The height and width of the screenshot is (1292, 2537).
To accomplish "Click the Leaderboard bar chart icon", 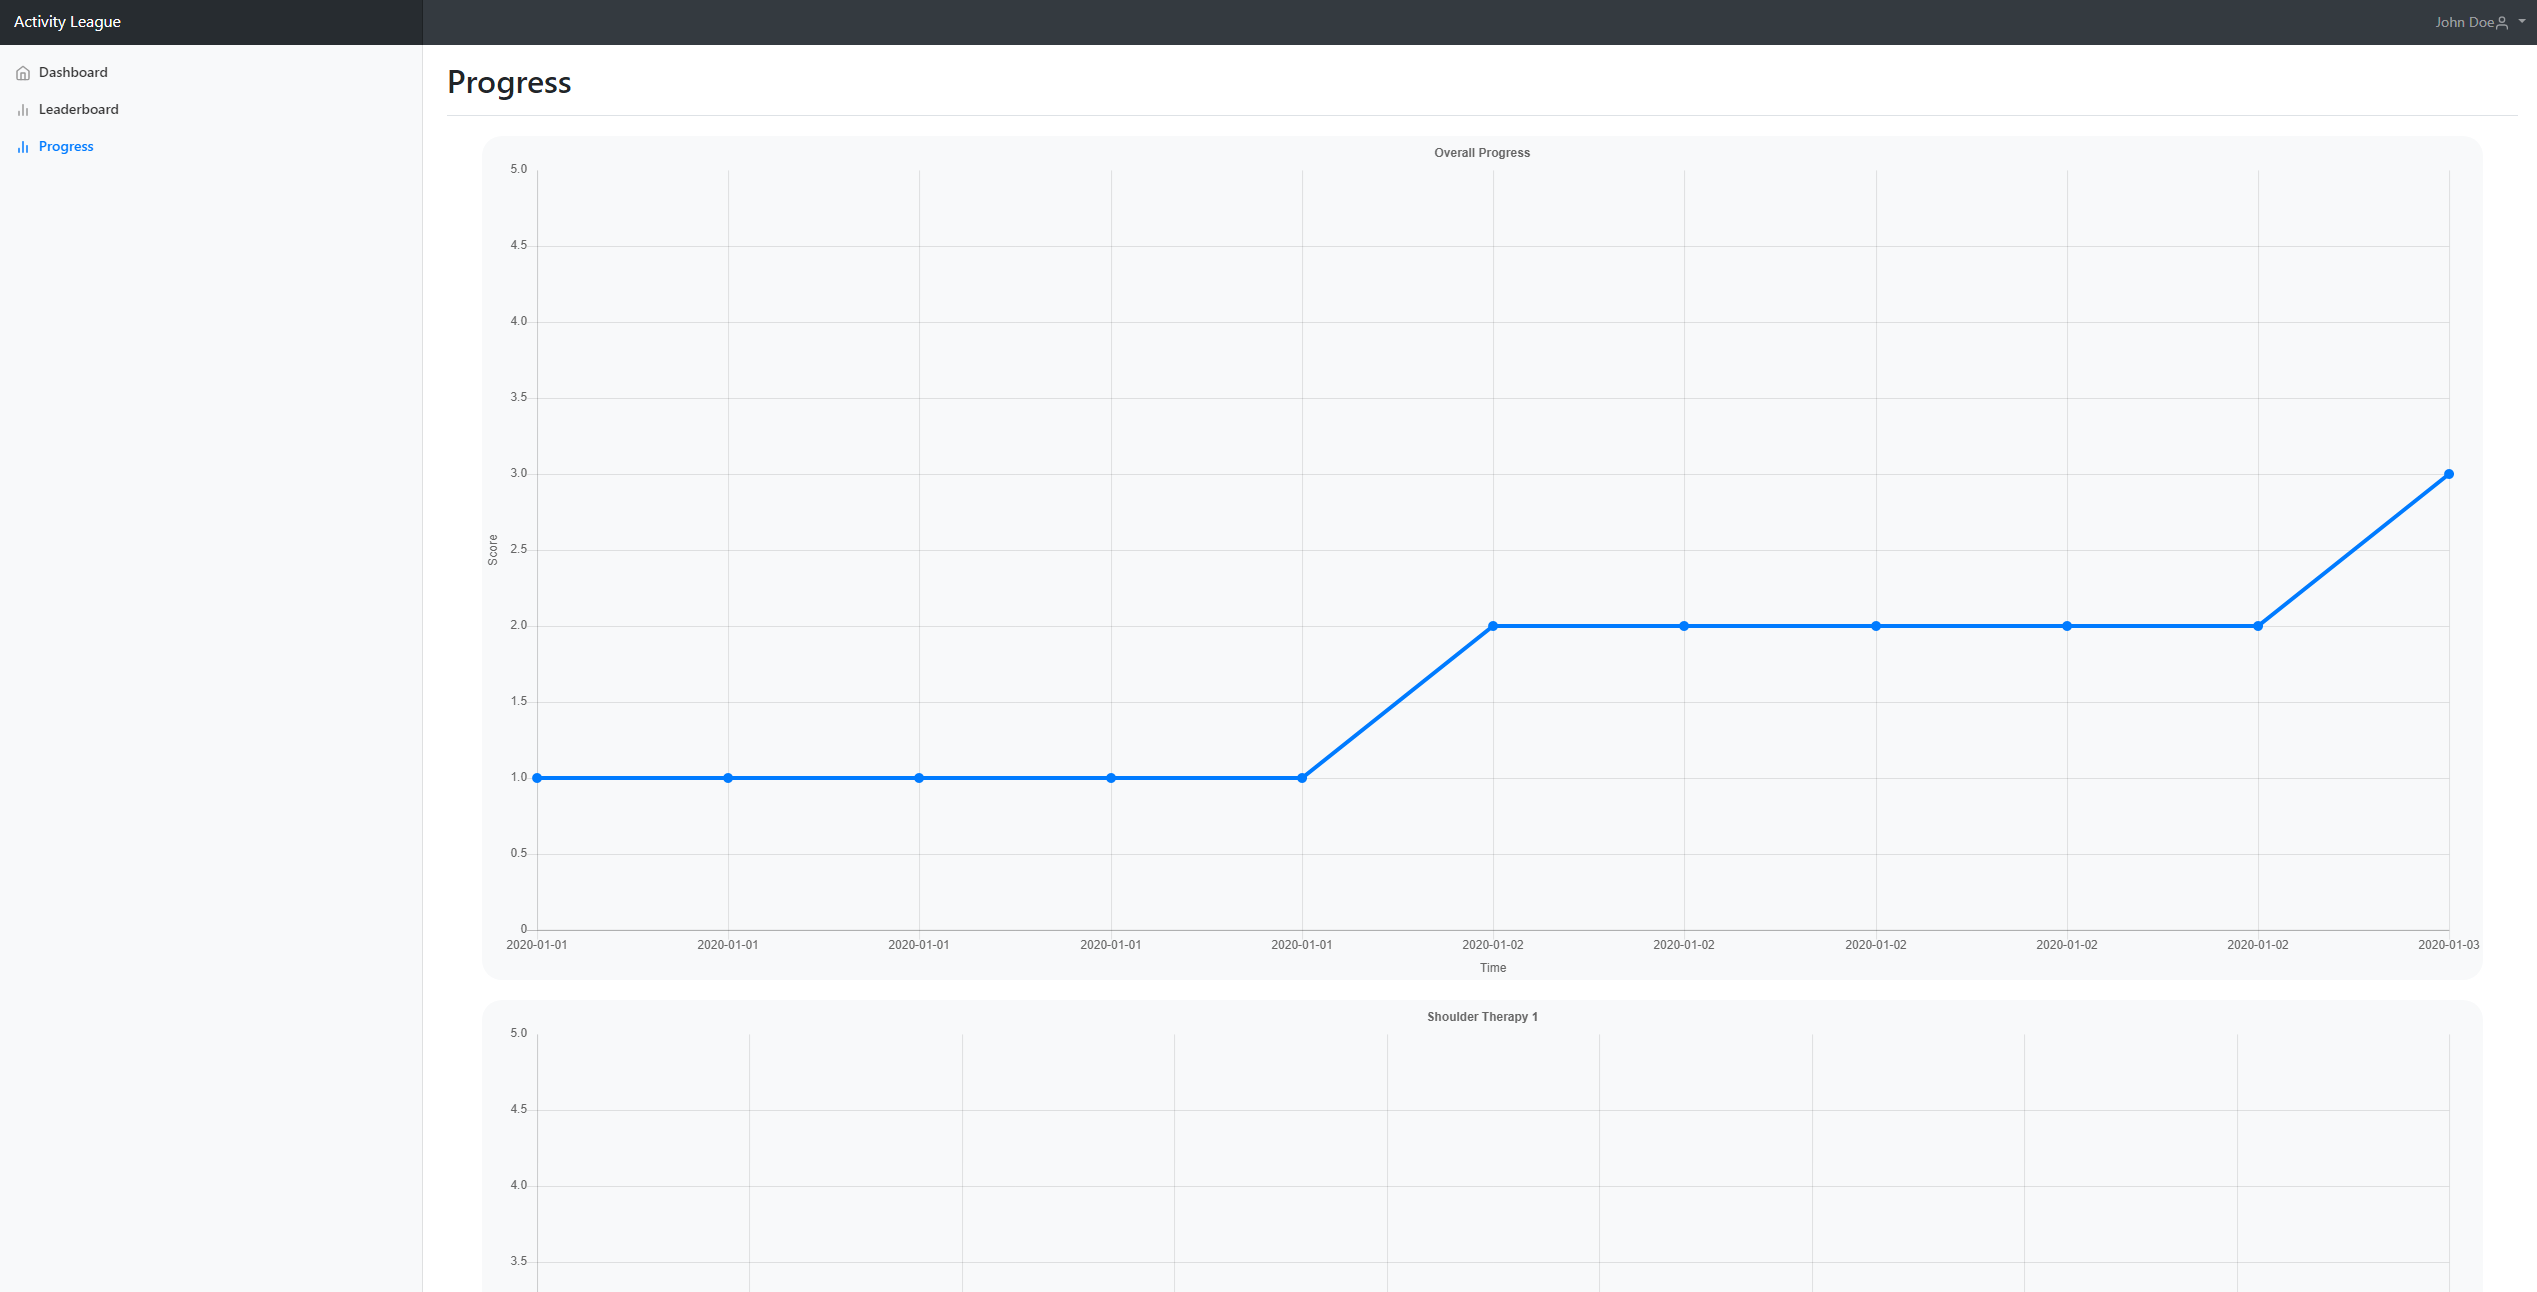I will (23, 110).
